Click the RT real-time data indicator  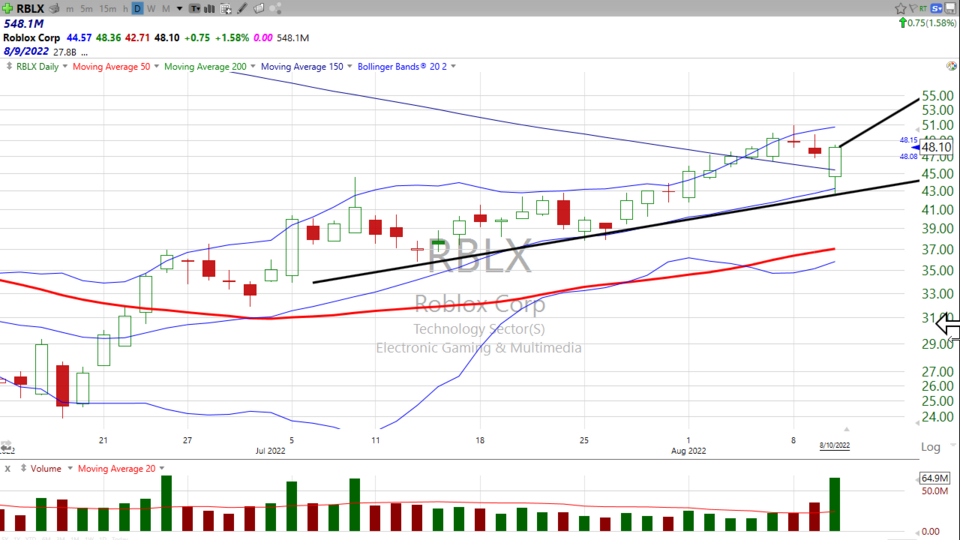click(x=923, y=8)
